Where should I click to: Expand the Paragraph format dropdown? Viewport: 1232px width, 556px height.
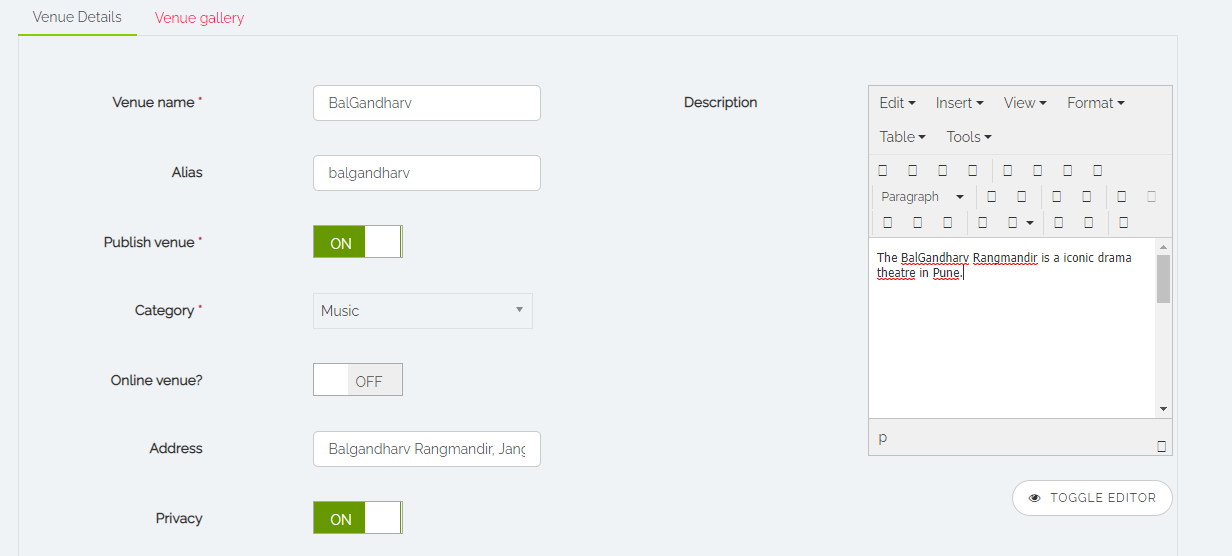pos(922,197)
